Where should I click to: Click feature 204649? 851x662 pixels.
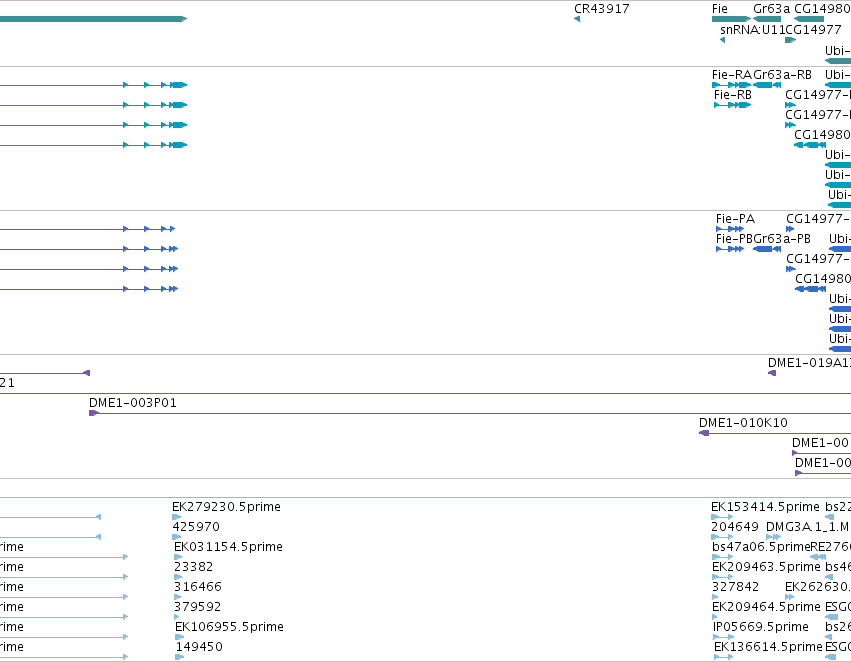(x=722, y=537)
